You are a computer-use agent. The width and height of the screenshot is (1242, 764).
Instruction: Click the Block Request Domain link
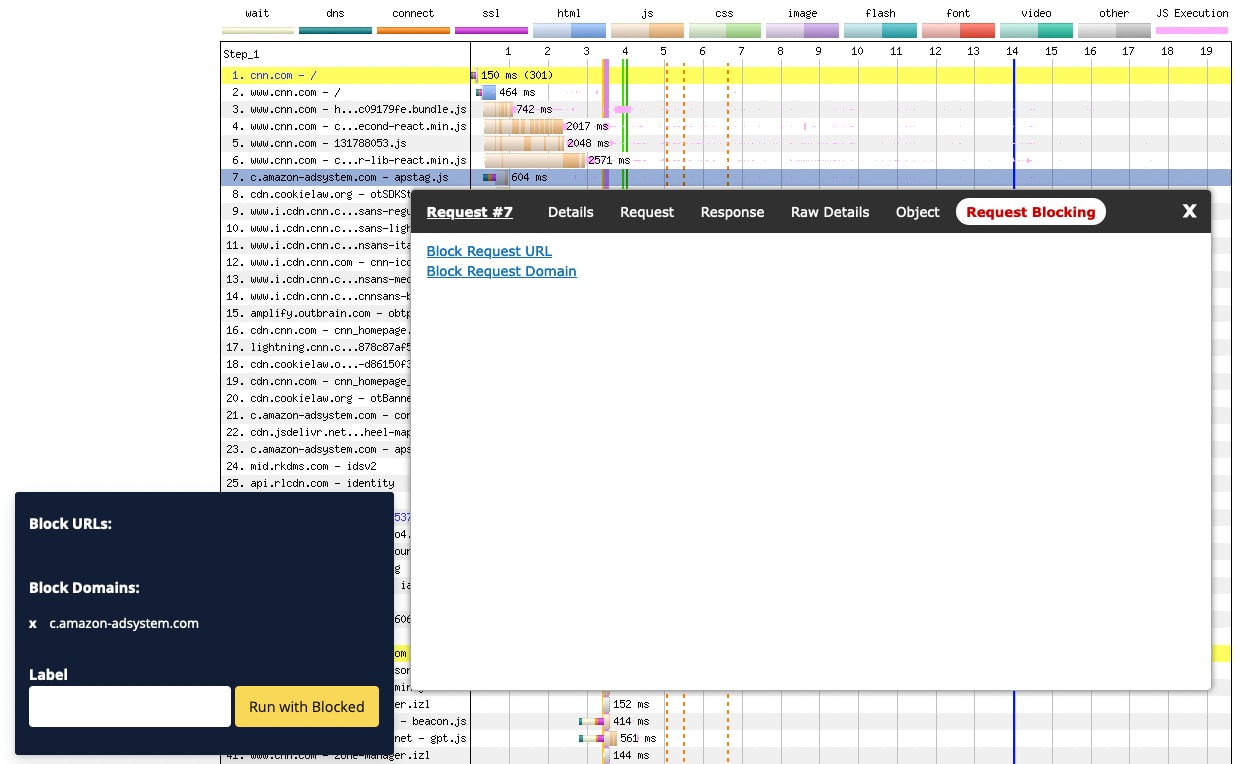point(501,271)
